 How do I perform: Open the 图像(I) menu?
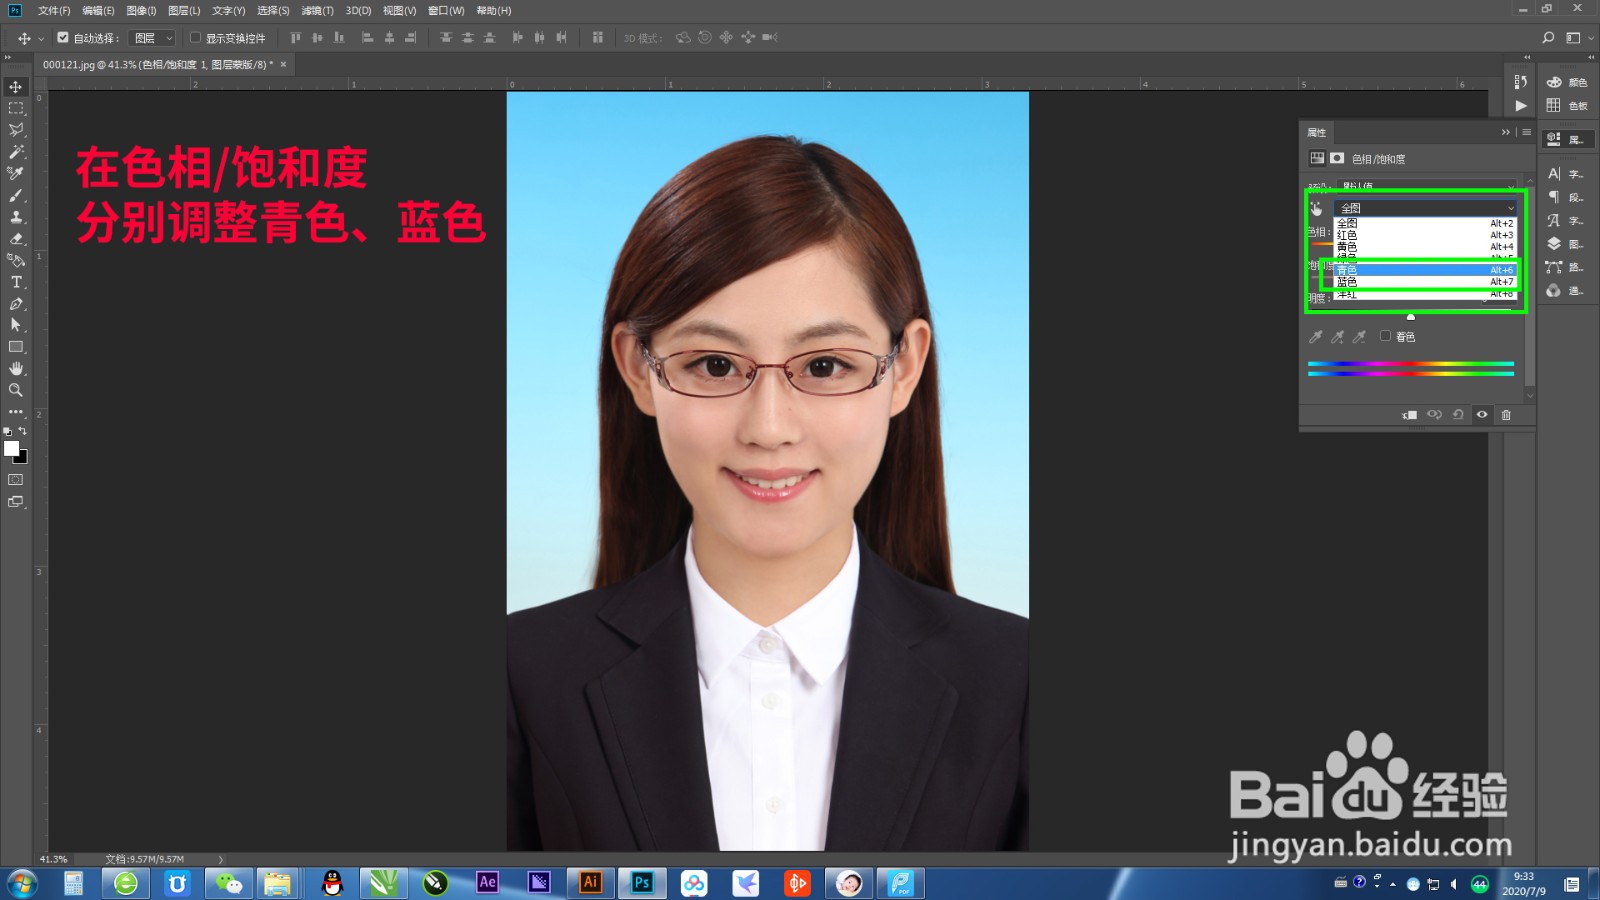point(141,10)
